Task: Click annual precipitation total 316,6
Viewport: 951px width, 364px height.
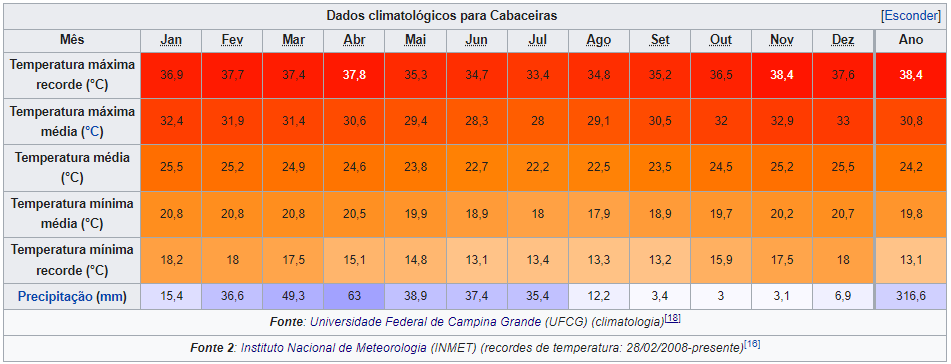Action: click(912, 297)
